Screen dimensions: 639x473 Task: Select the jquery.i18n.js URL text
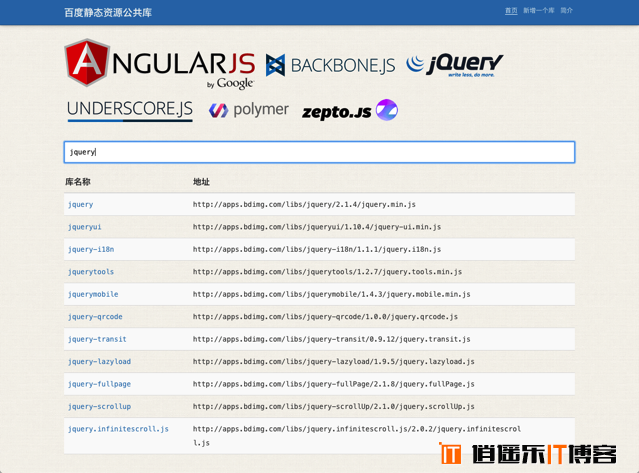[x=317, y=249]
